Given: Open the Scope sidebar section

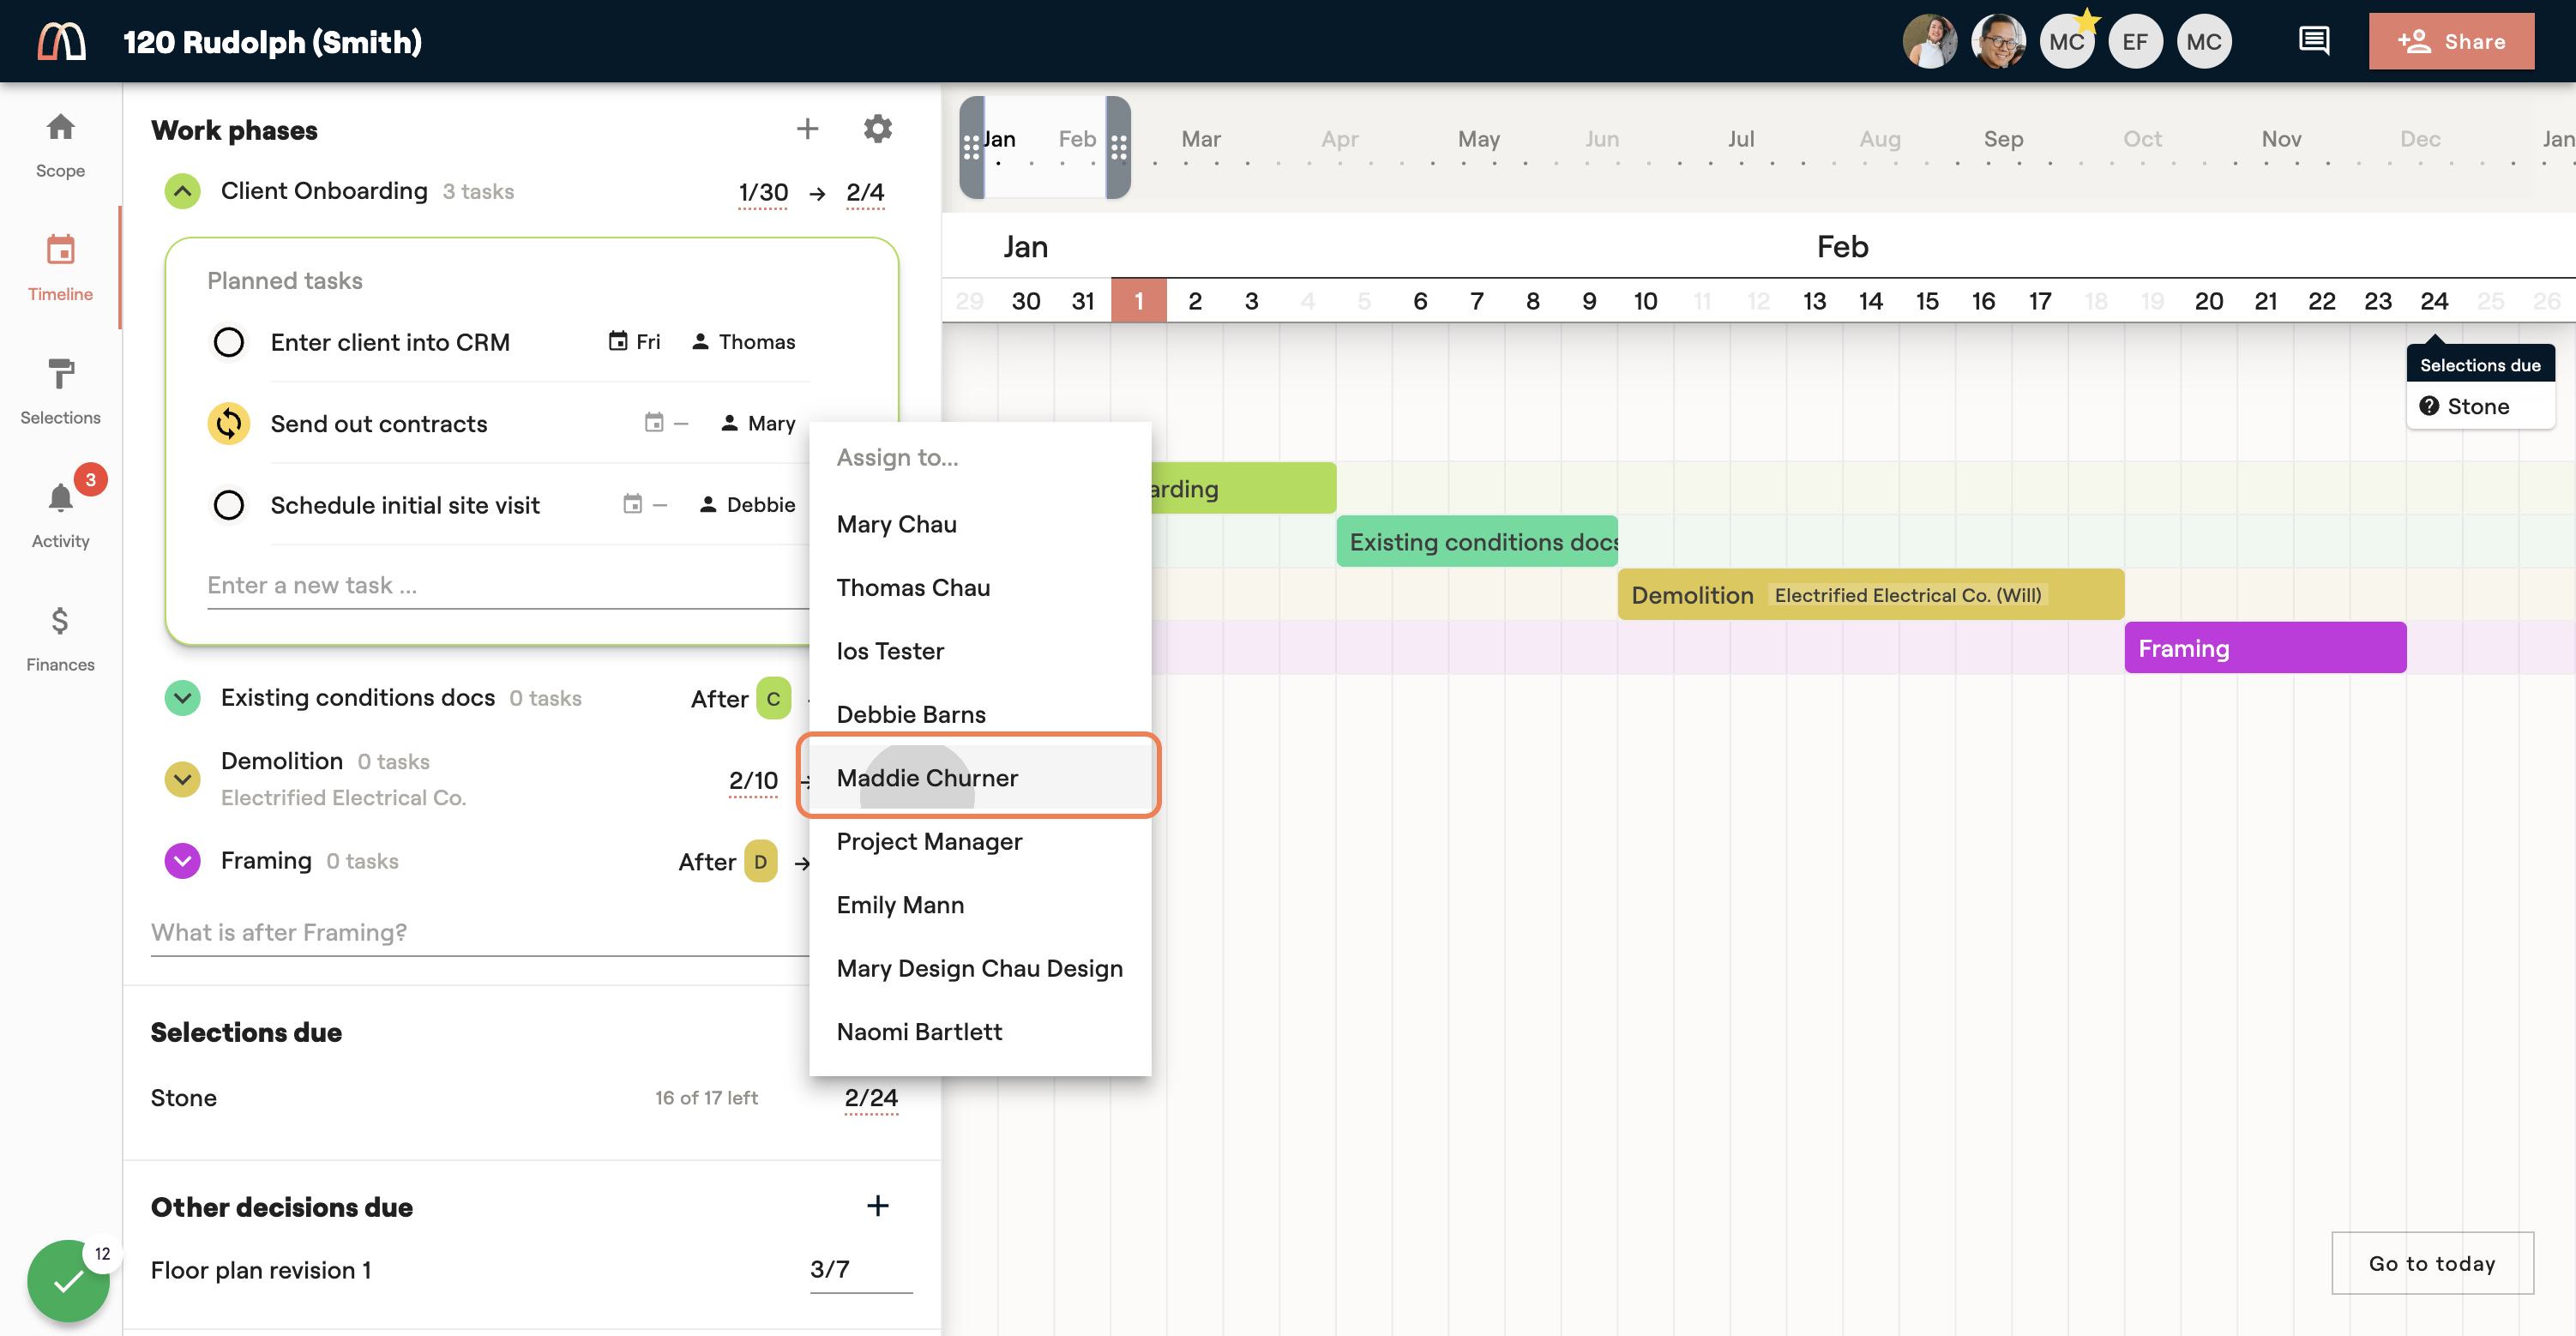Looking at the screenshot, I should point(60,145).
